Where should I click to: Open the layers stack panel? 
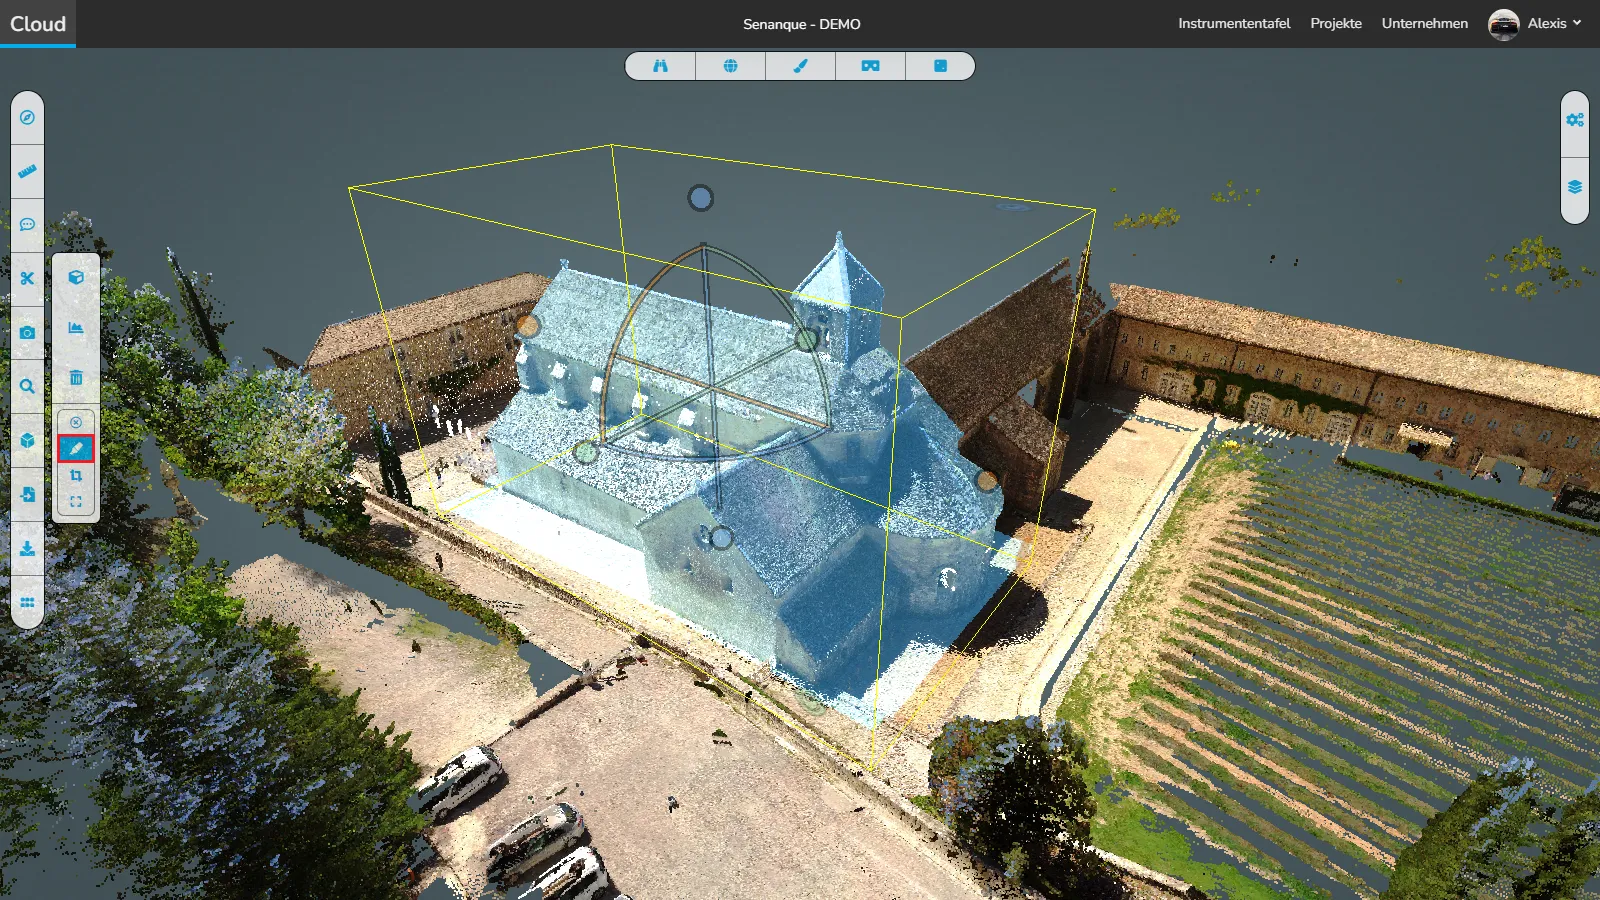point(1575,188)
